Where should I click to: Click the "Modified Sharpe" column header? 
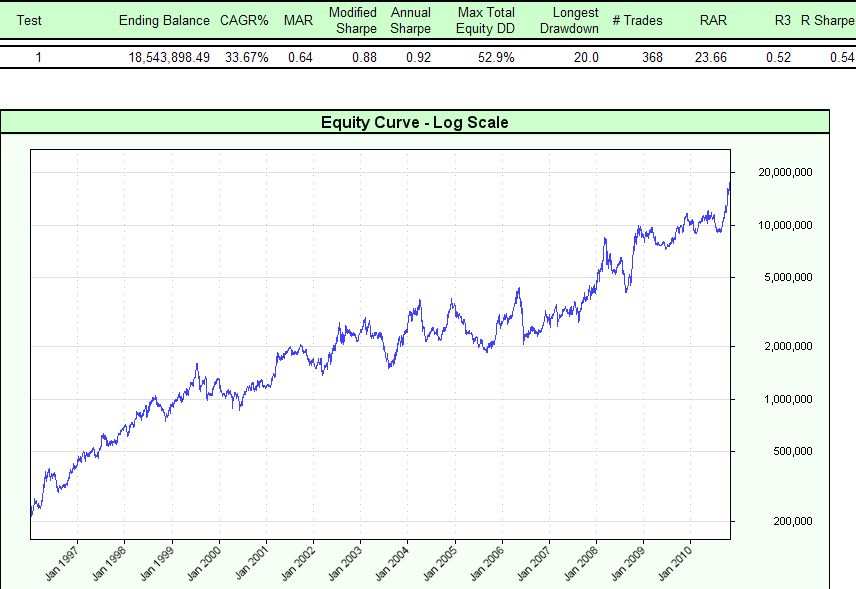tap(352, 20)
